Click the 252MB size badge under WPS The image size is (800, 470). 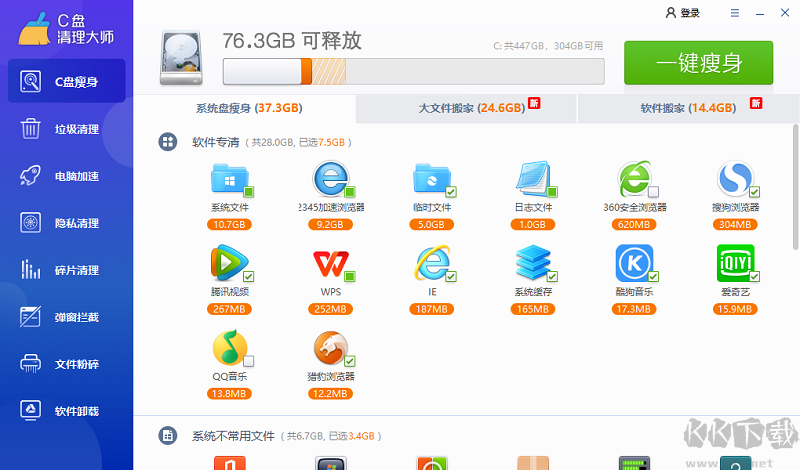pos(330,309)
